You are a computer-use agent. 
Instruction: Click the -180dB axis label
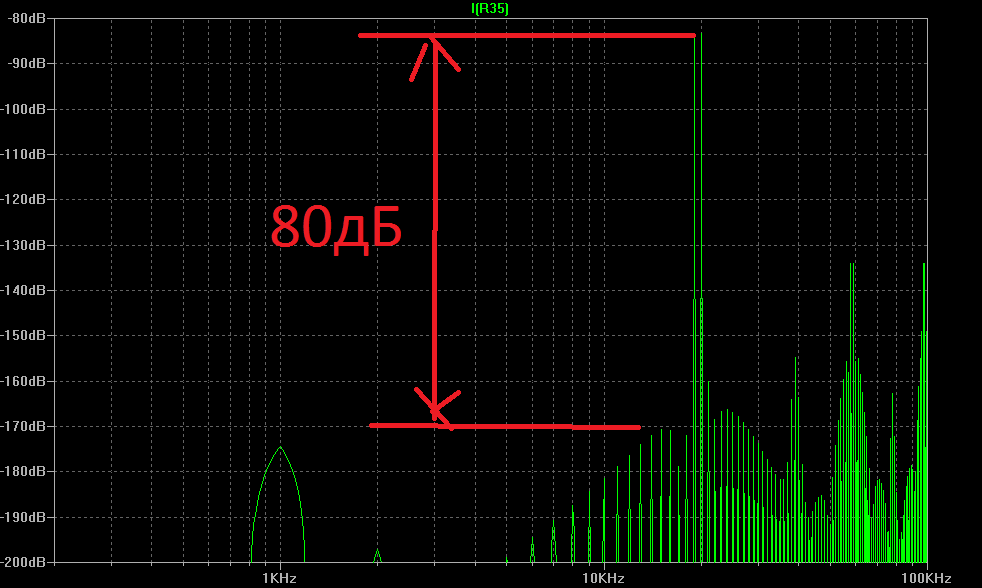coord(23,472)
